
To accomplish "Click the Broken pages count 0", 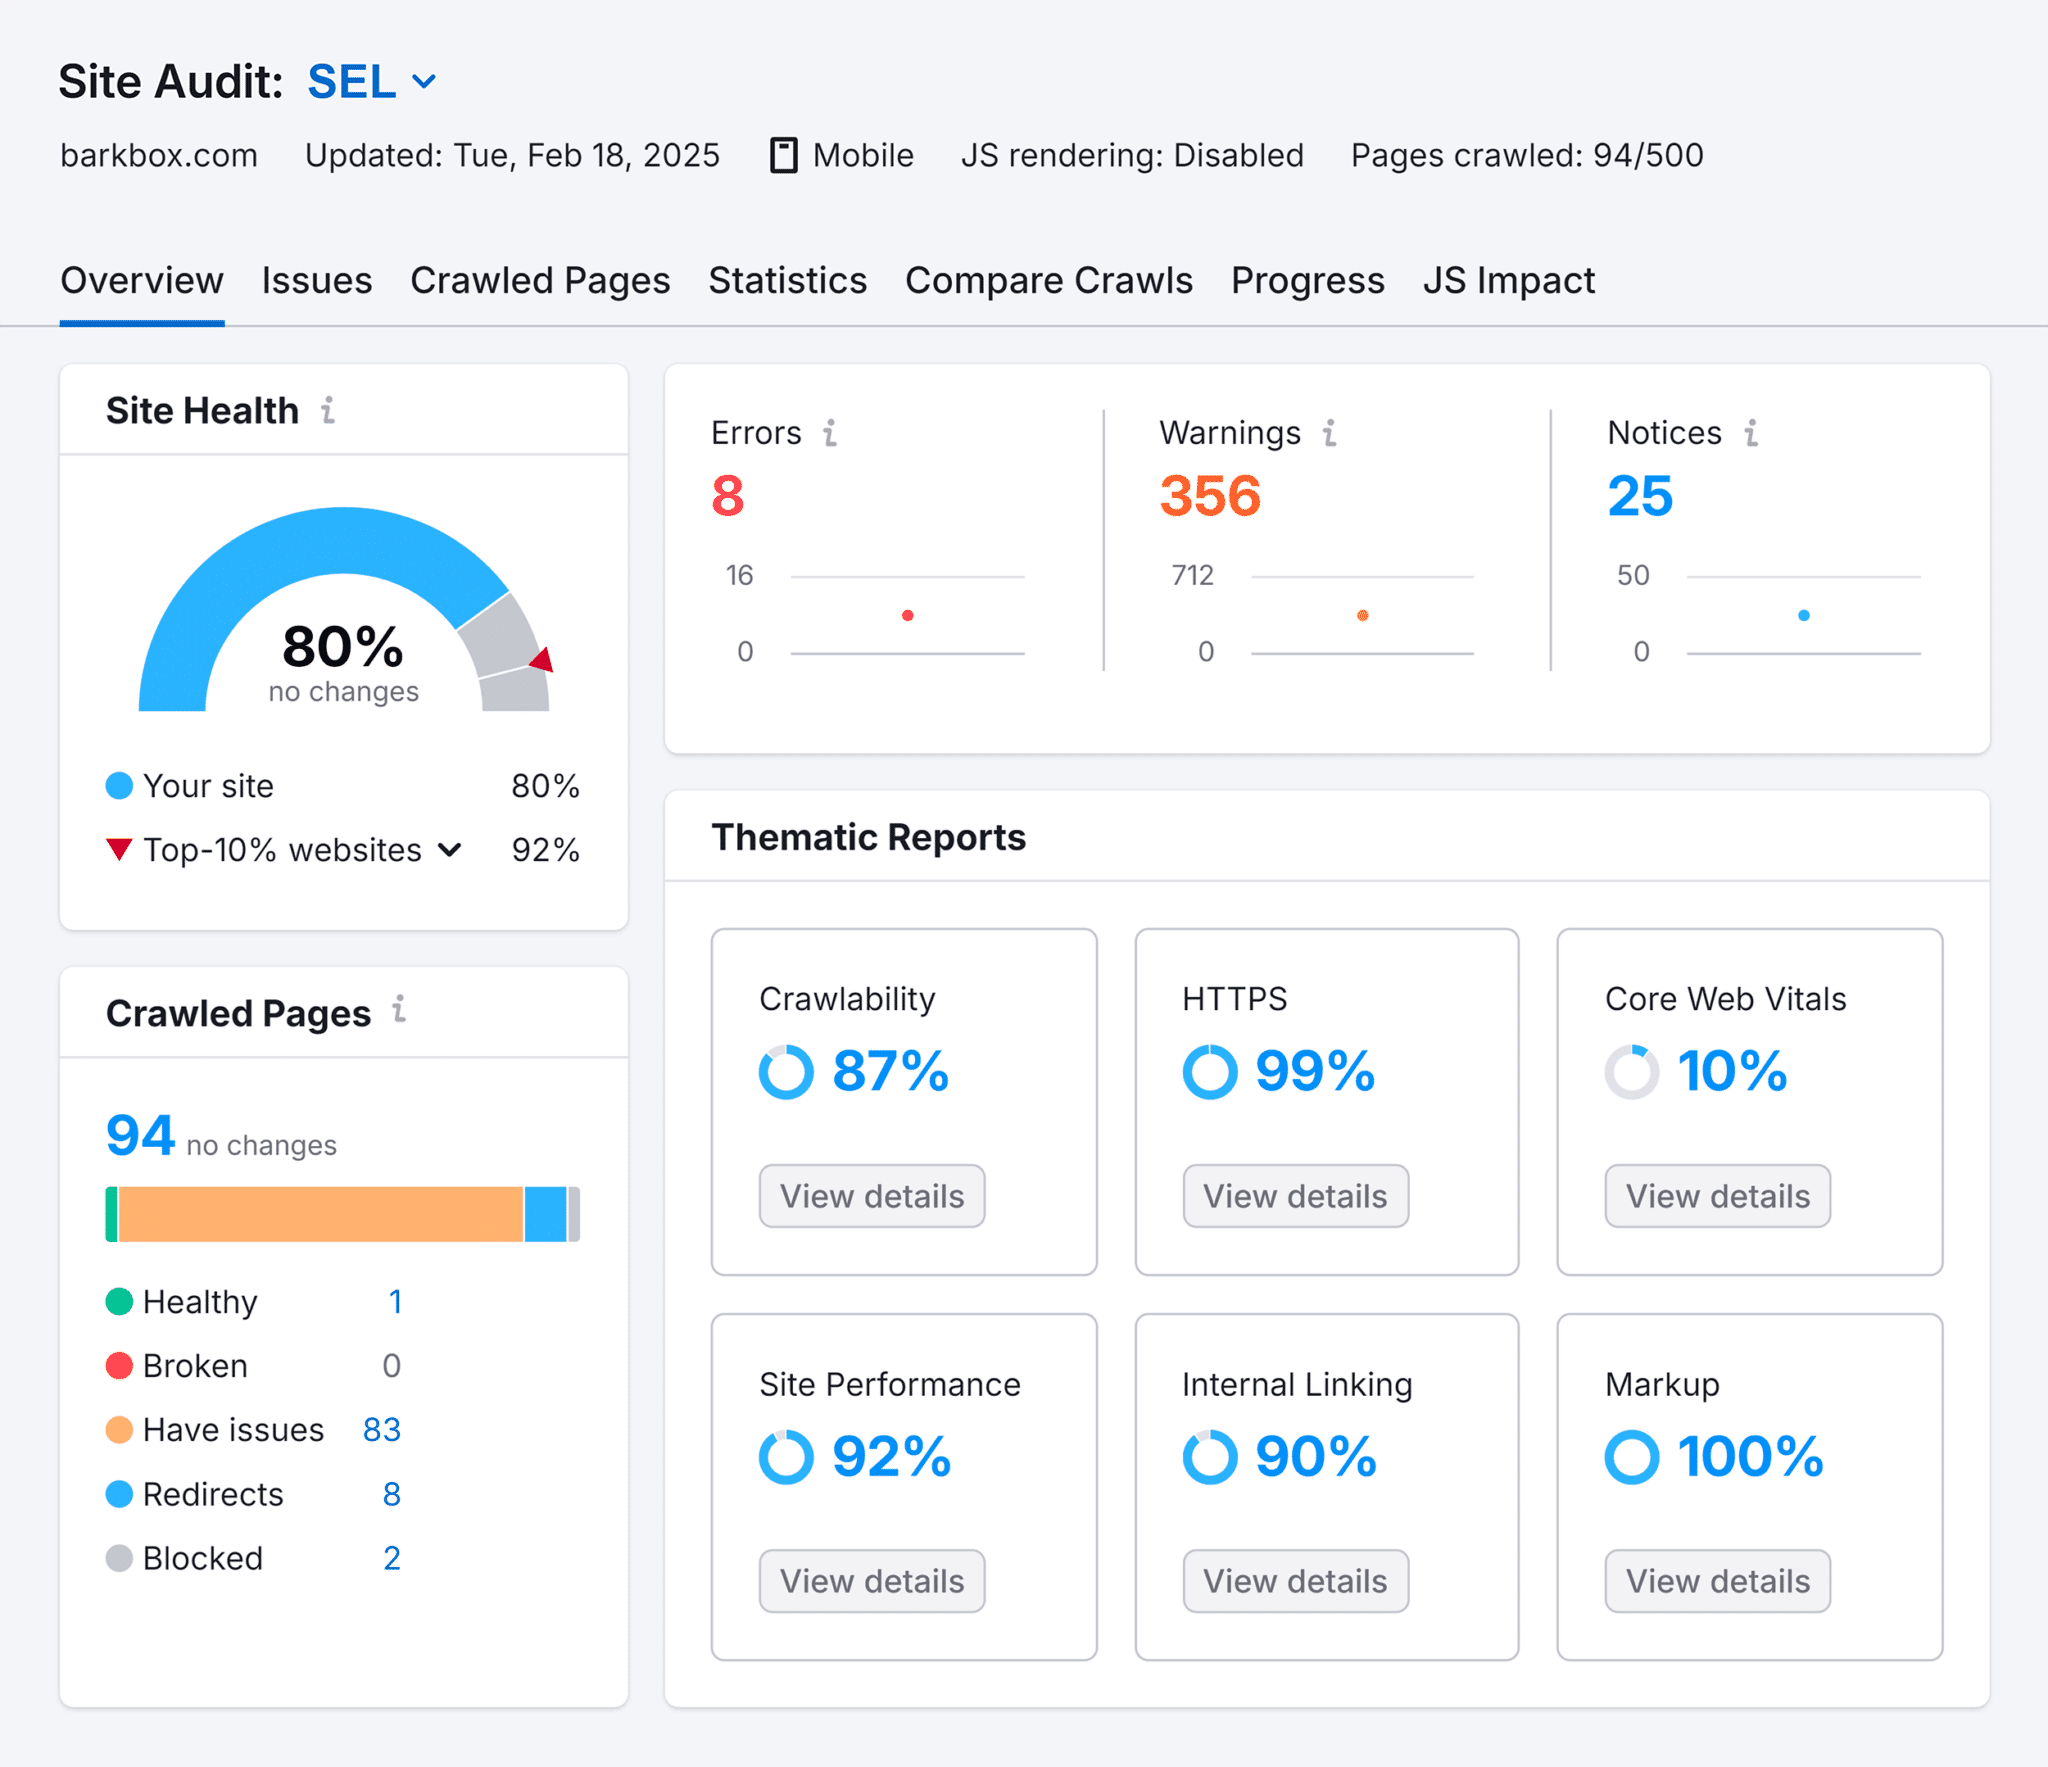I will click(391, 1366).
